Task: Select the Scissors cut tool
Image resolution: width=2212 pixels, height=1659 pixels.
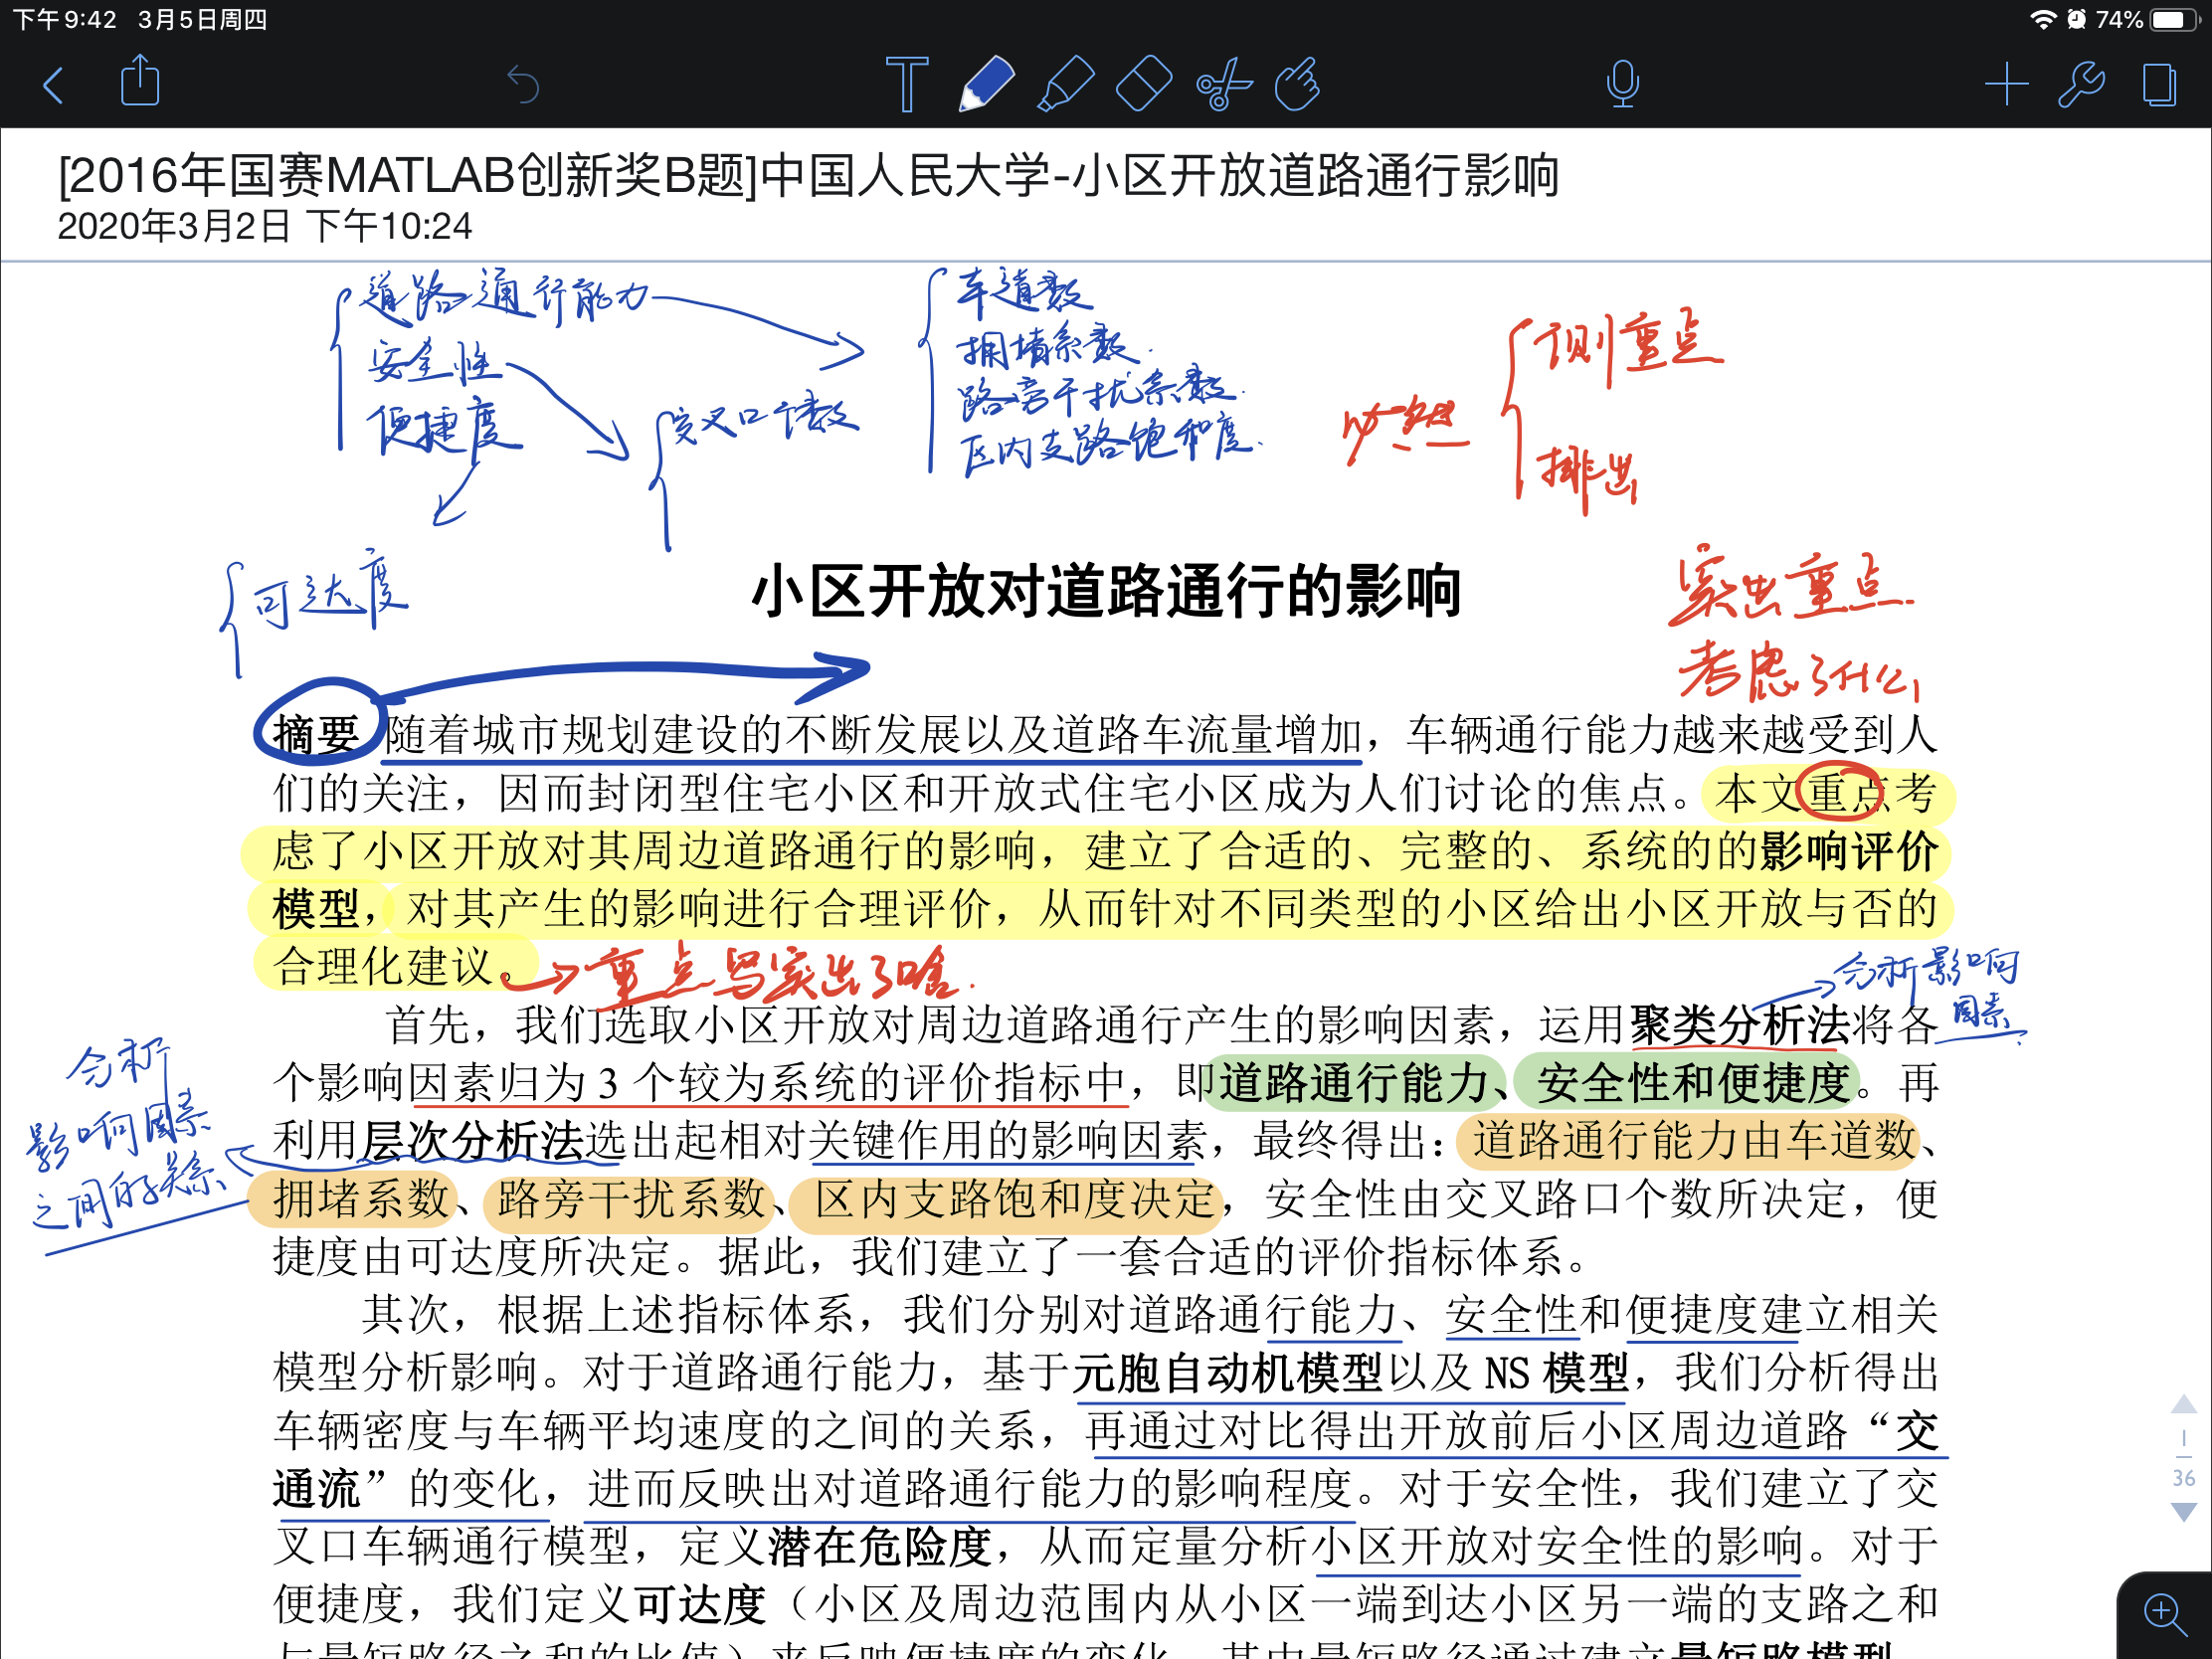Action: 1223,84
